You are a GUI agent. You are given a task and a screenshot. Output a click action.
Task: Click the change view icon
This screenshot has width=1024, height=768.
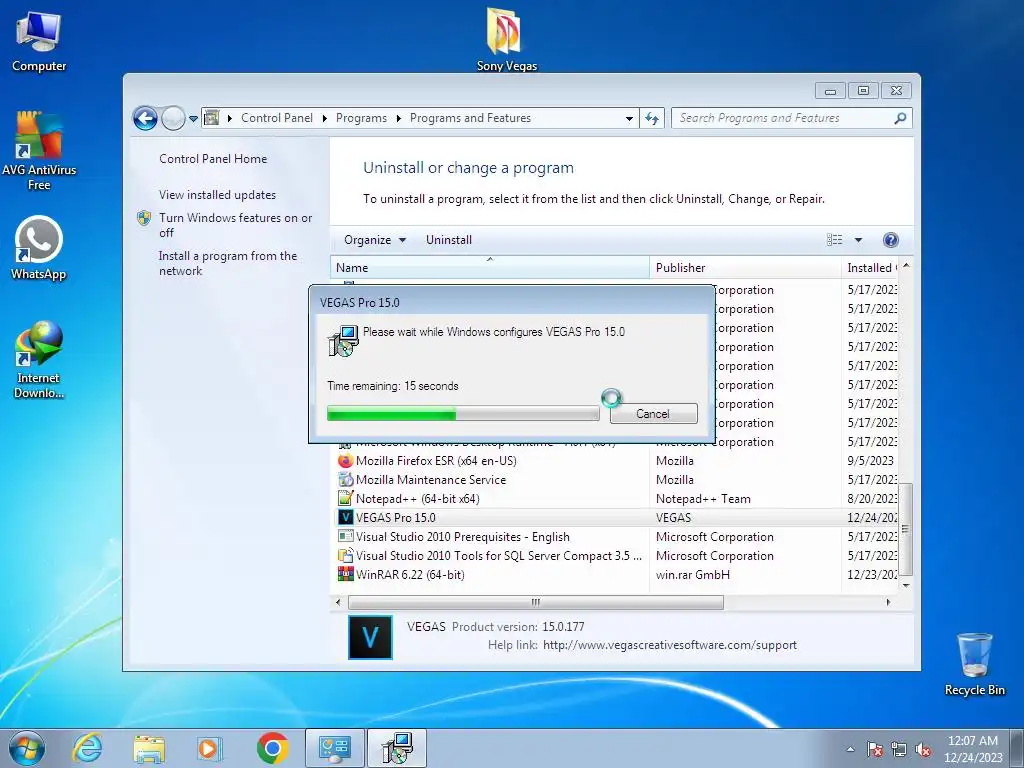click(x=835, y=240)
